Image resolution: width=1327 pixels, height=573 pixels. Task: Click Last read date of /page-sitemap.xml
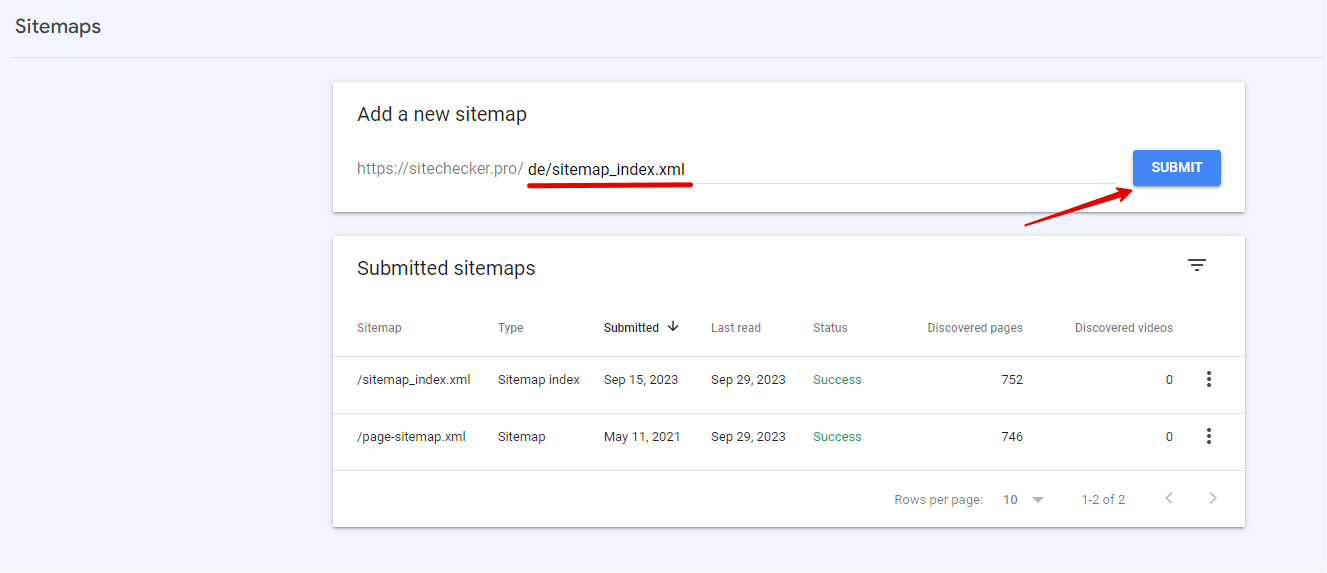tap(748, 437)
